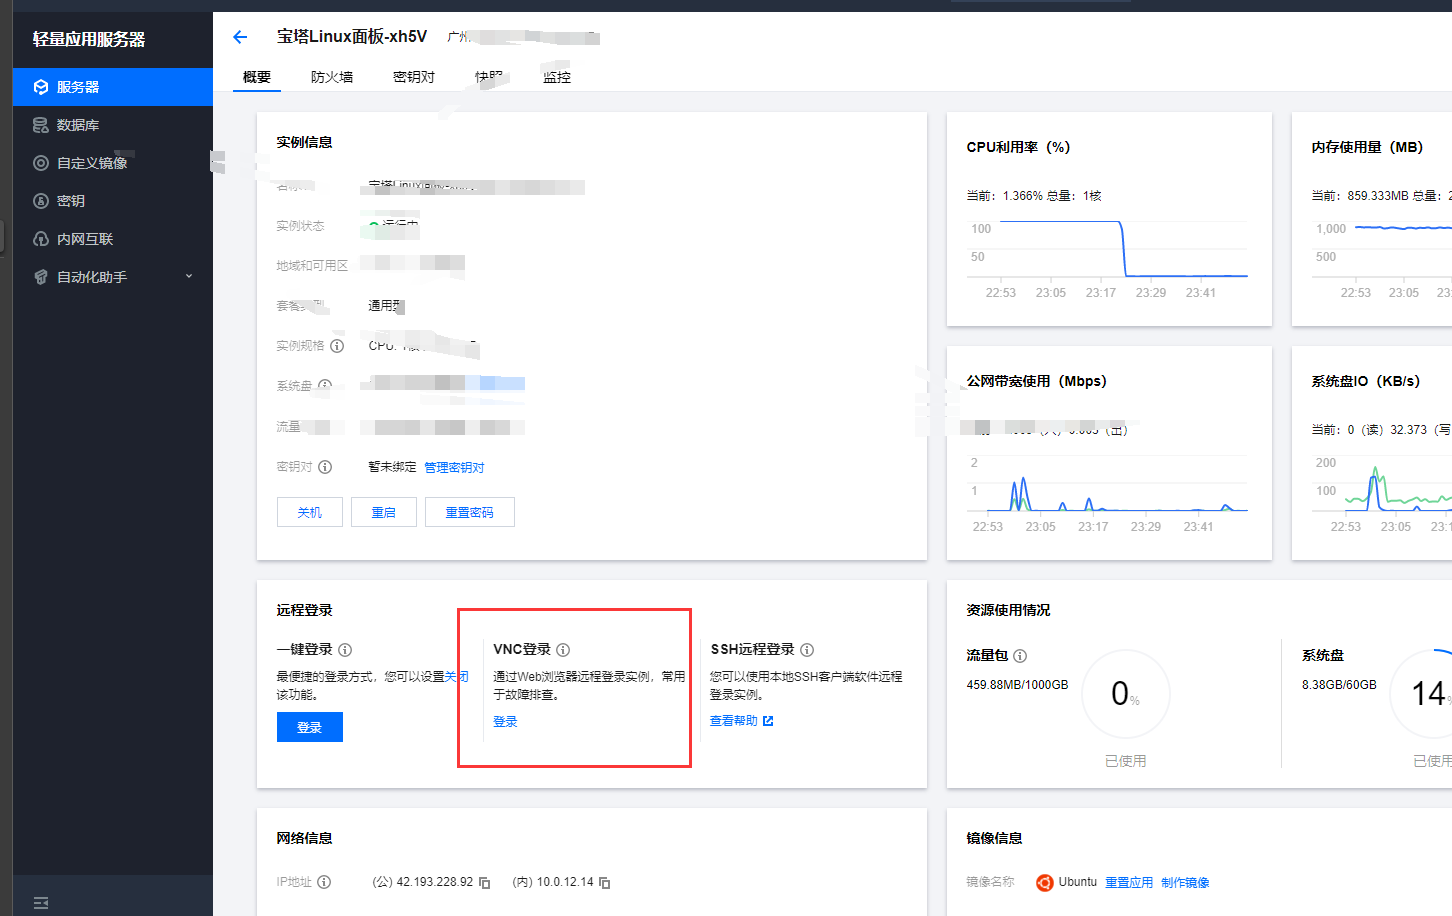Collapse the sidebar with bottom icon

(41, 903)
